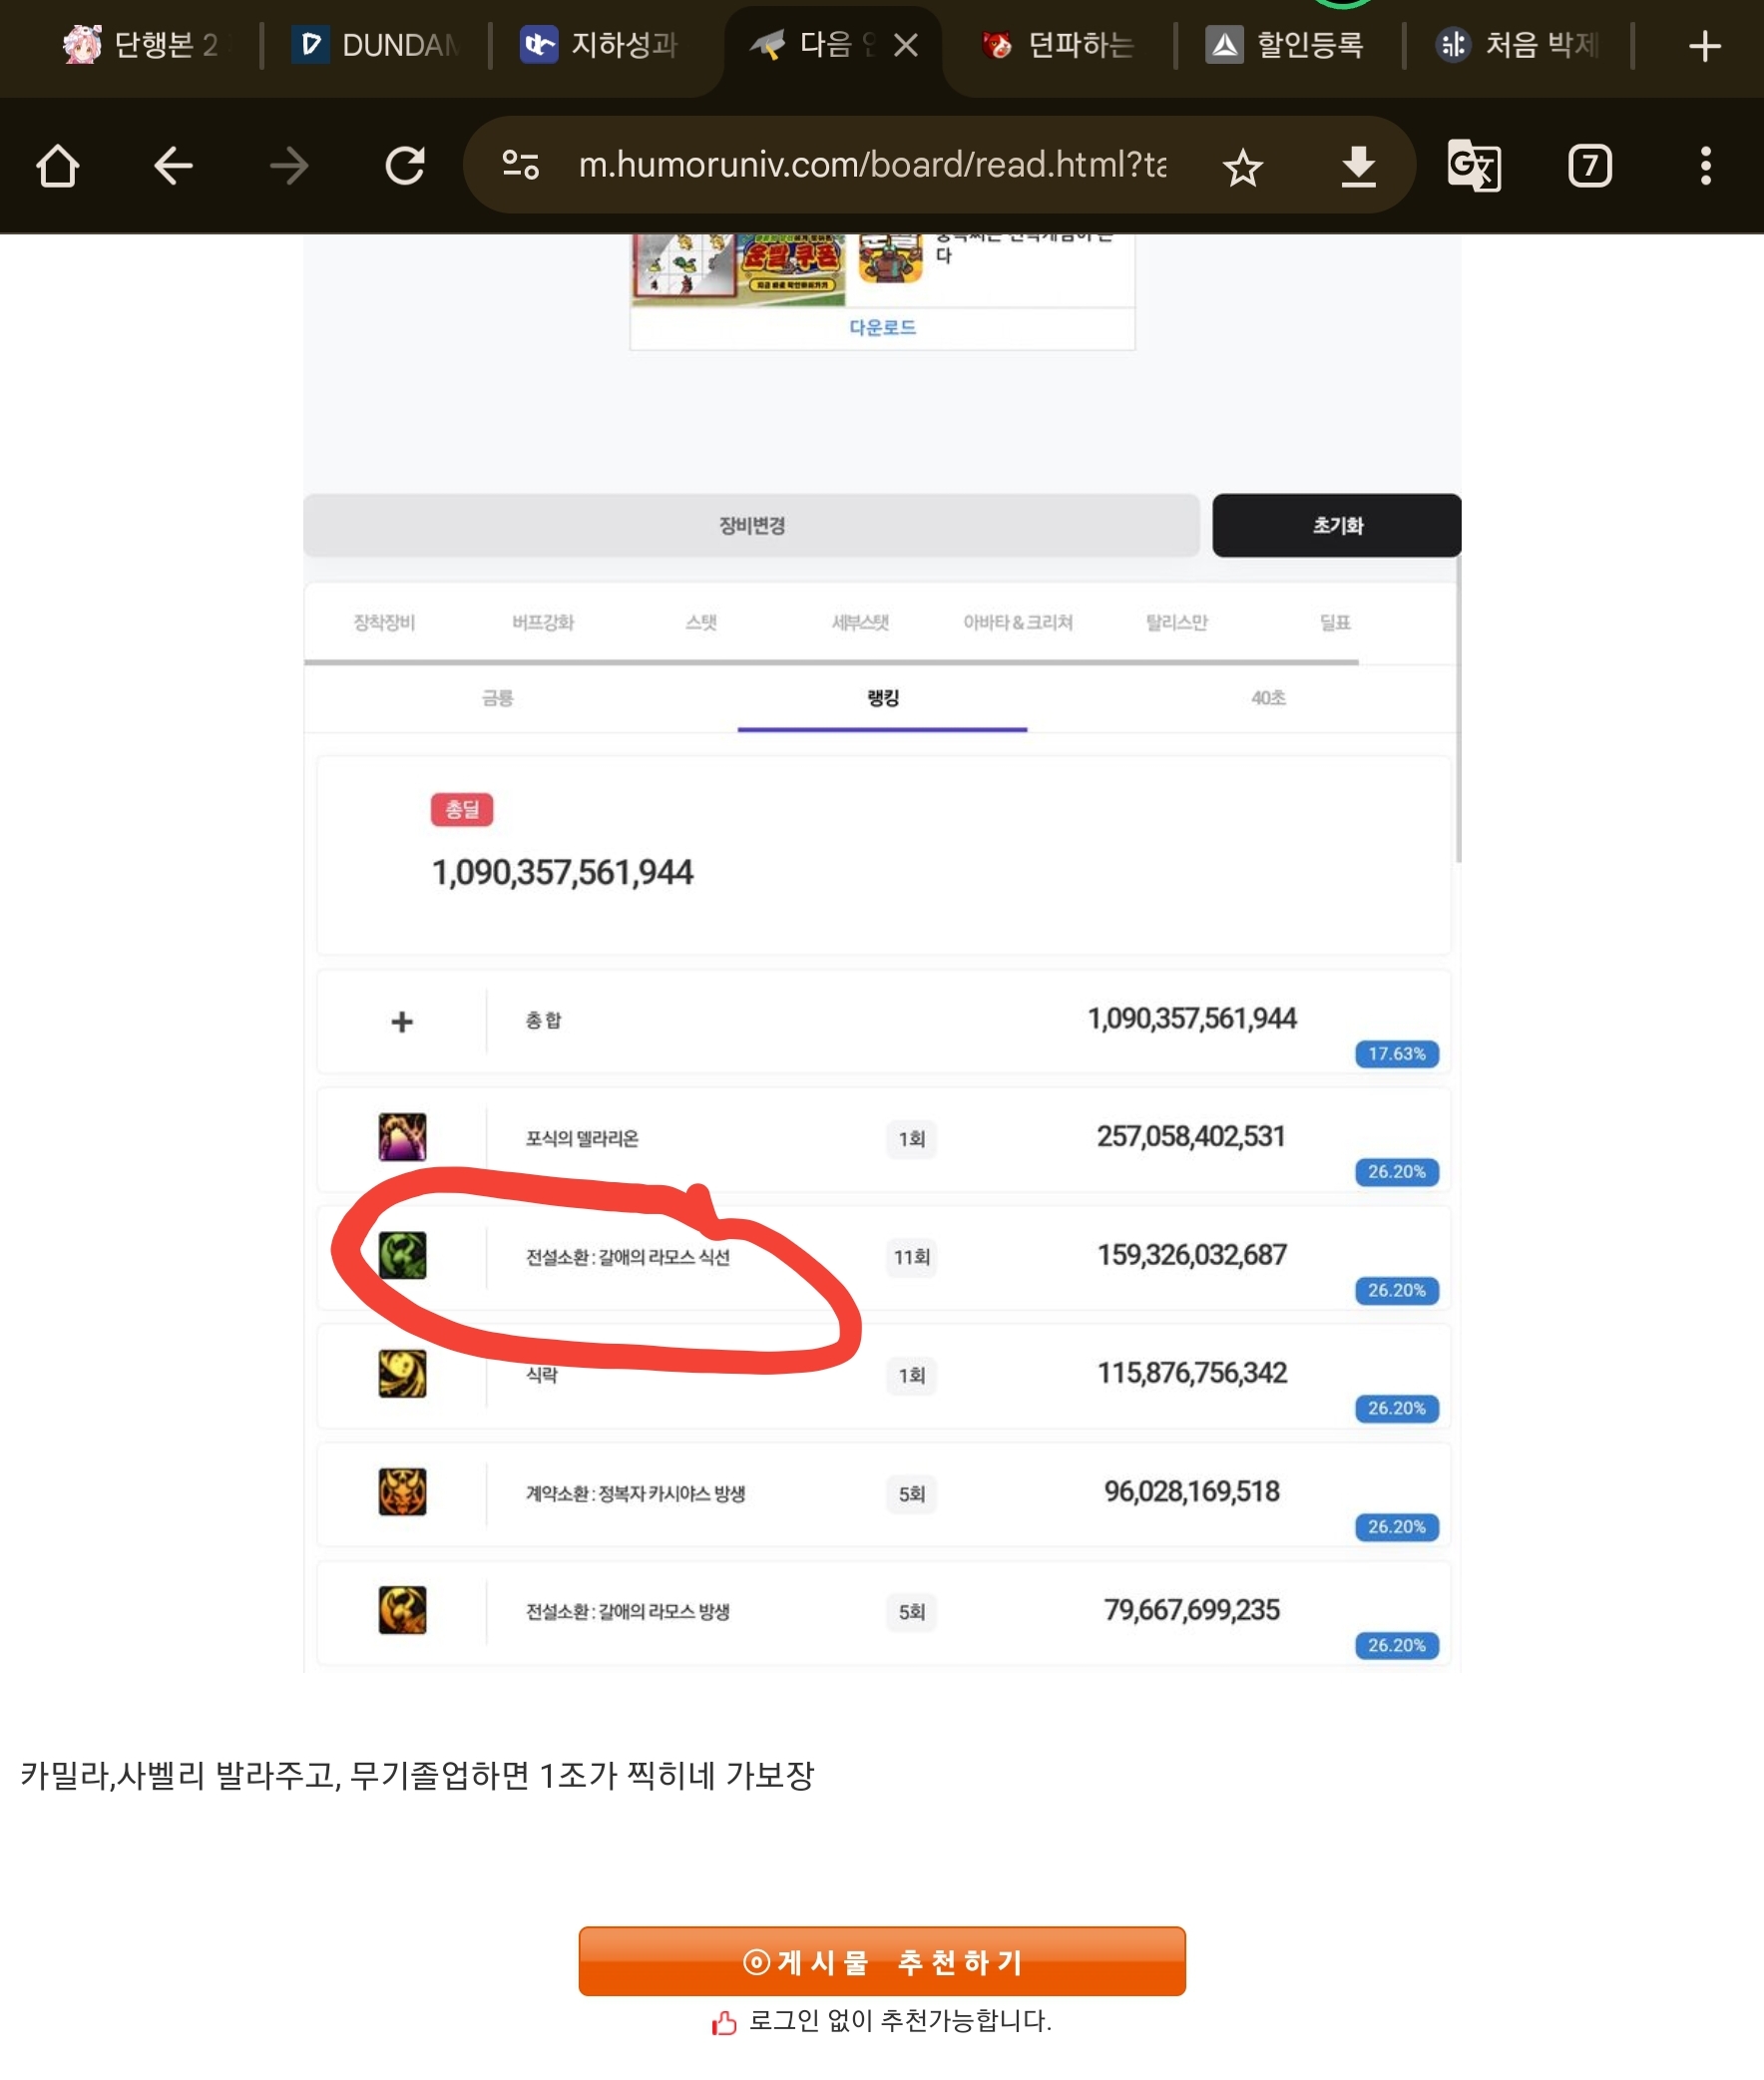Click damage value 115,876,756,342

pyautogui.click(x=1192, y=1372)
